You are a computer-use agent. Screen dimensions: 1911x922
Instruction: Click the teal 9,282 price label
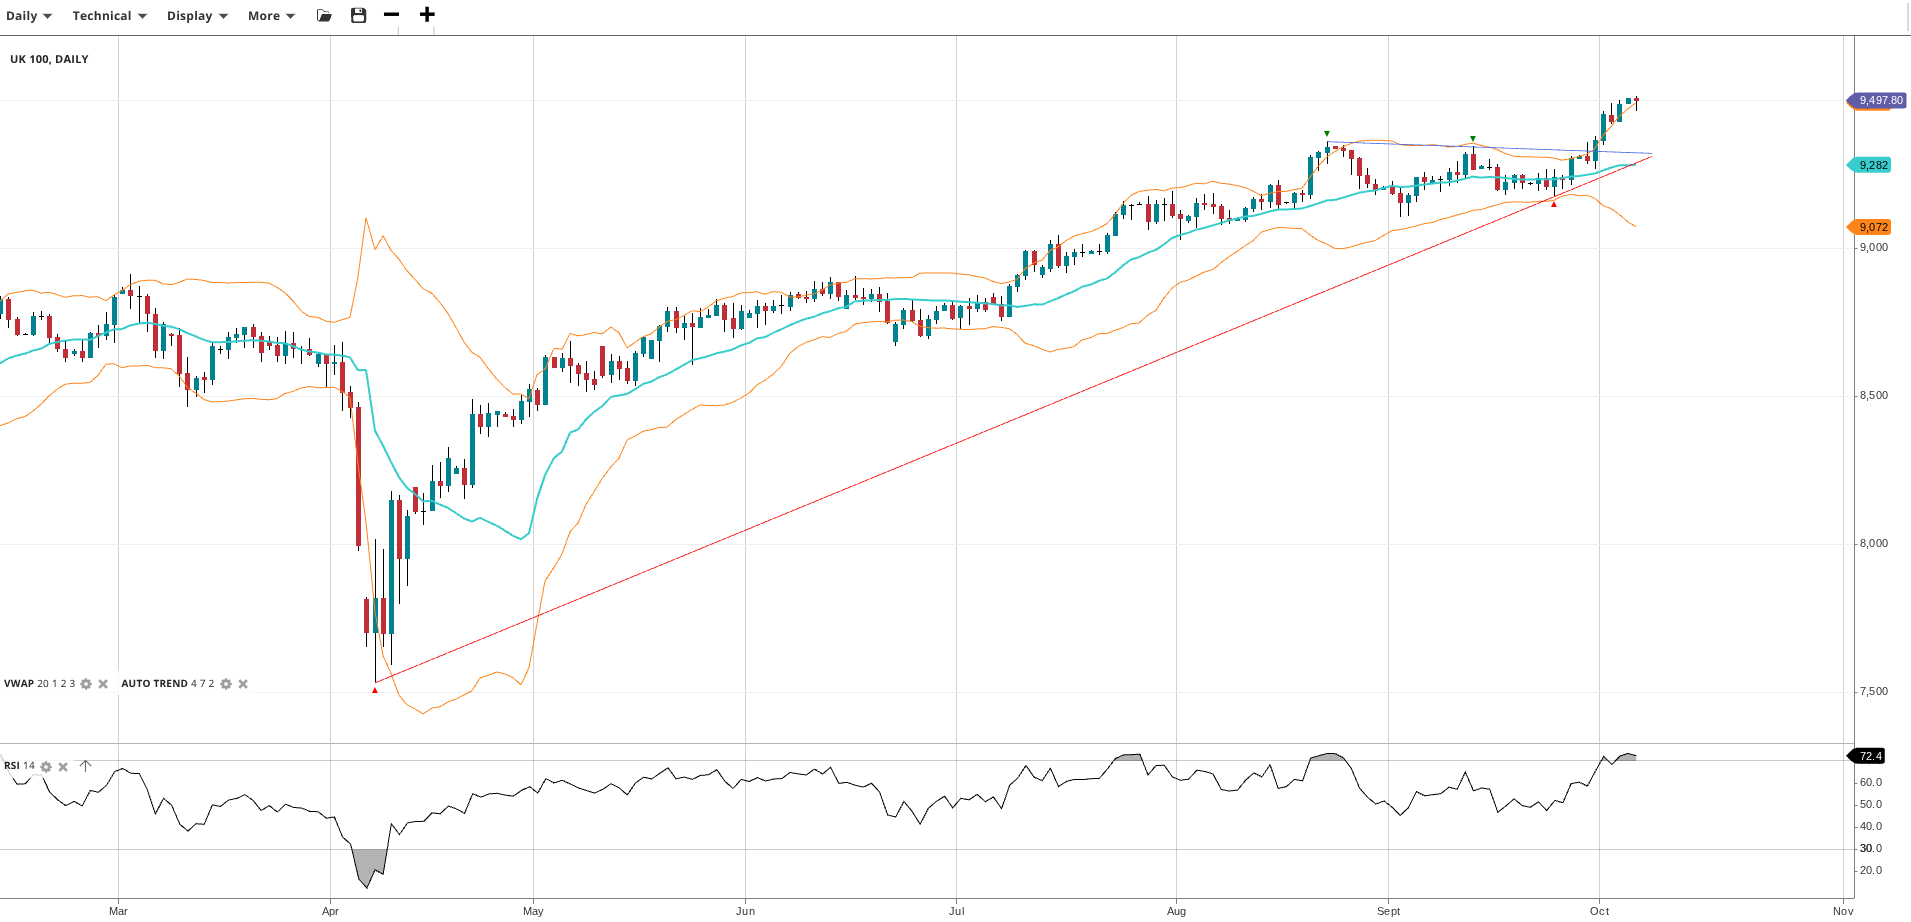pyautogui.click(x=1873, y=165)
